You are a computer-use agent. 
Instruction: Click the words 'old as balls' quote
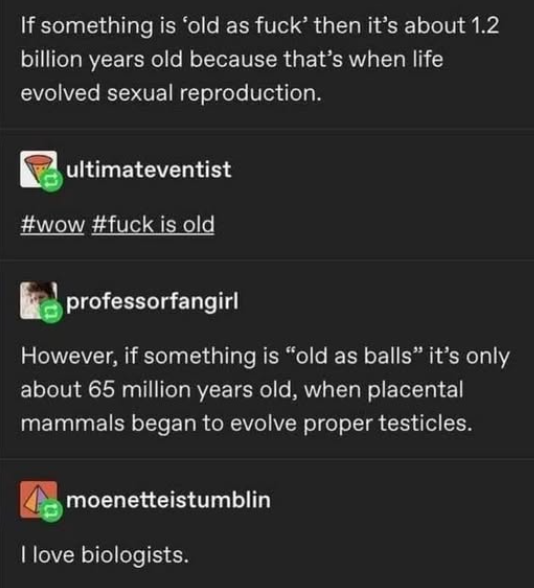click(x=354, y=356)
